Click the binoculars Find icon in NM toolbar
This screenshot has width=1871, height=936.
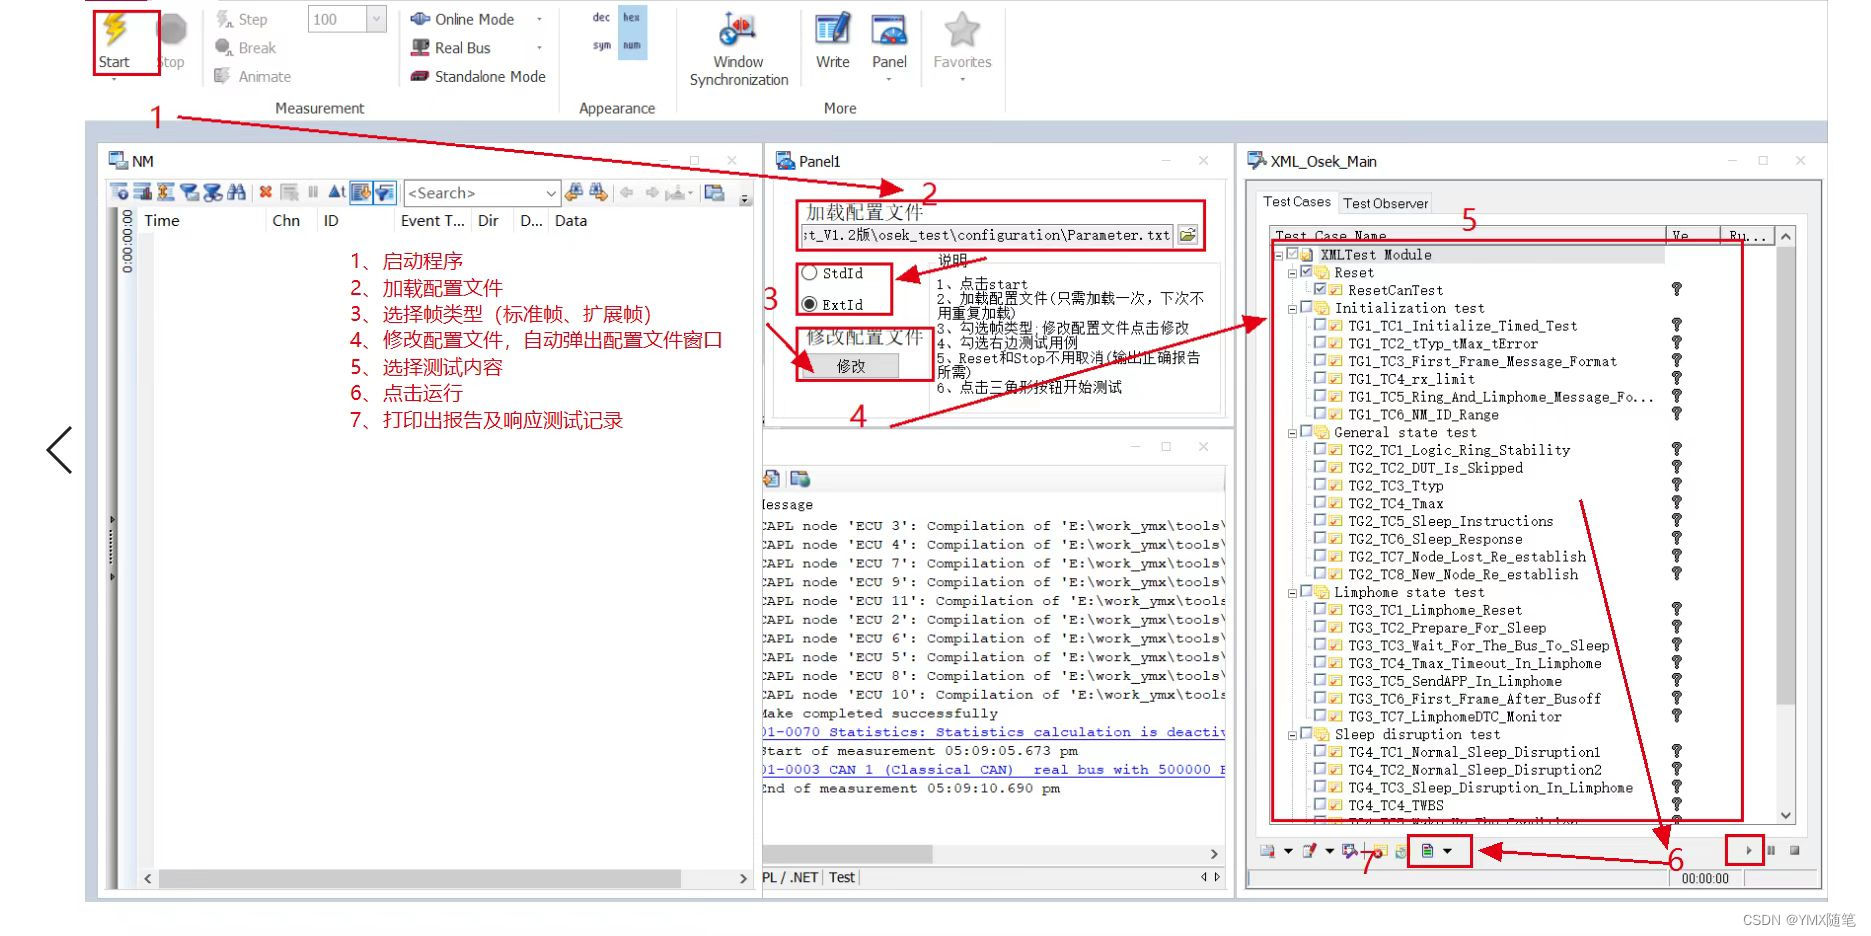pos(238,192)
